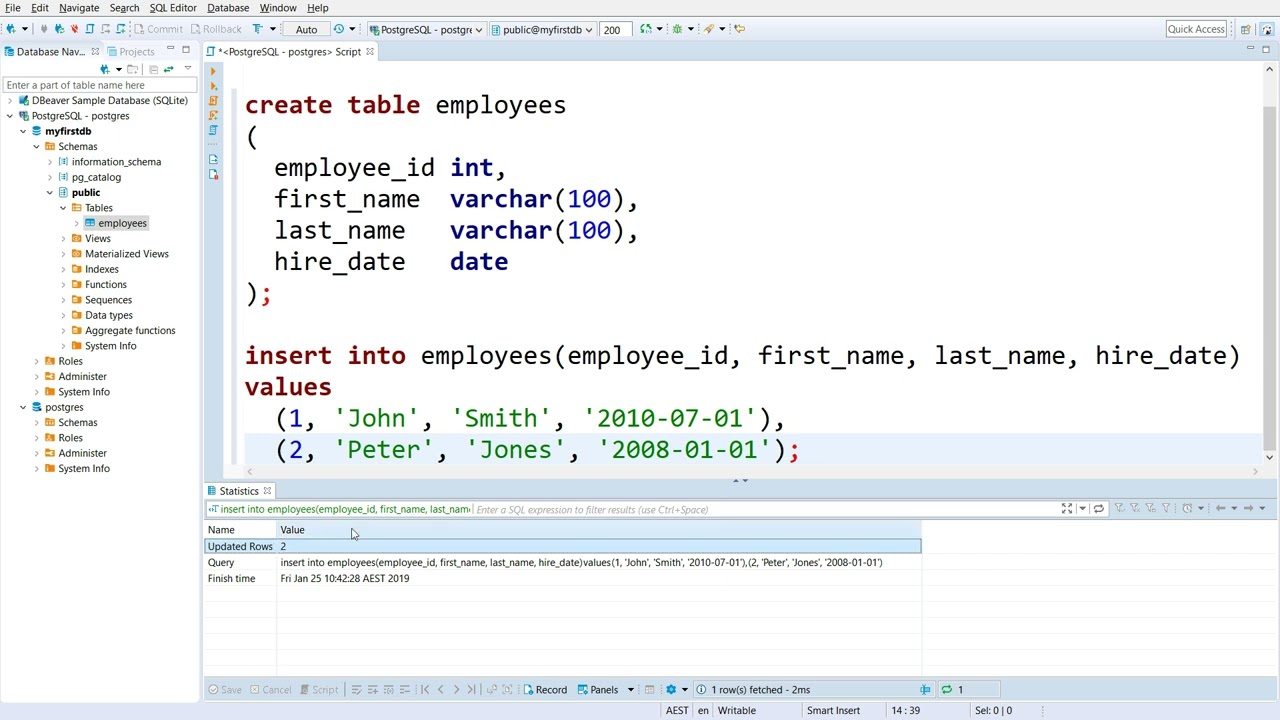Click Cancel button in results toolbar

tap(270, 690)
